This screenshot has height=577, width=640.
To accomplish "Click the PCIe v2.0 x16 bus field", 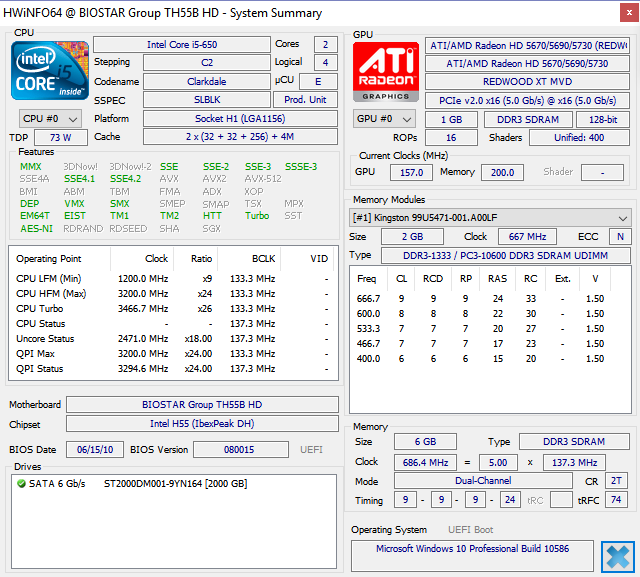I will [x=527, y=100].
